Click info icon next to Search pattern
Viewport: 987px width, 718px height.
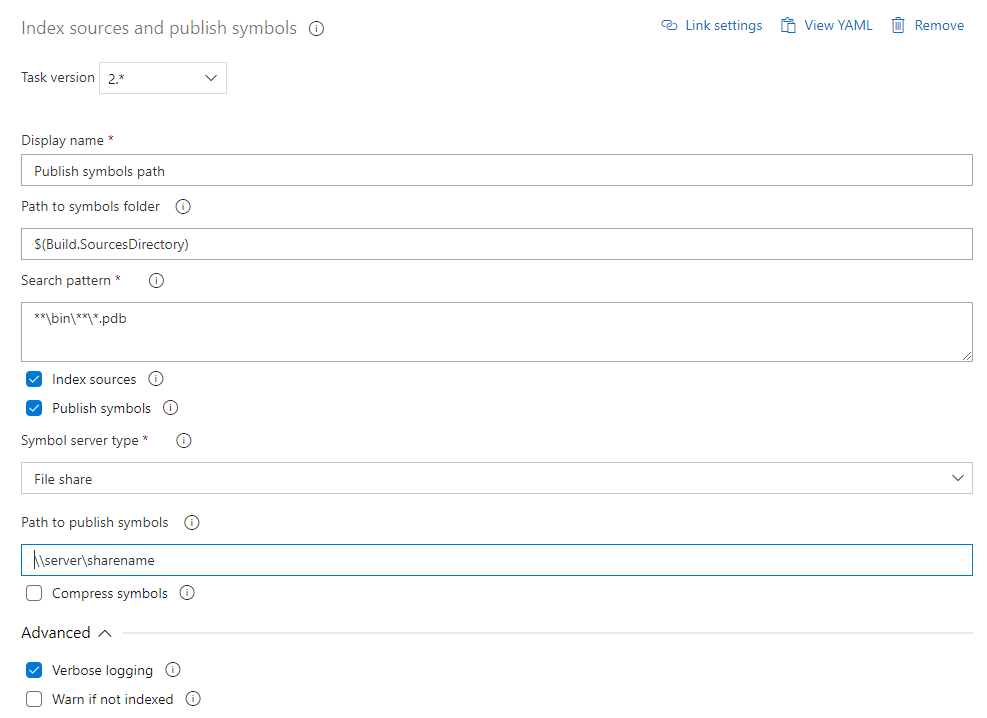[x=156, y=281]
